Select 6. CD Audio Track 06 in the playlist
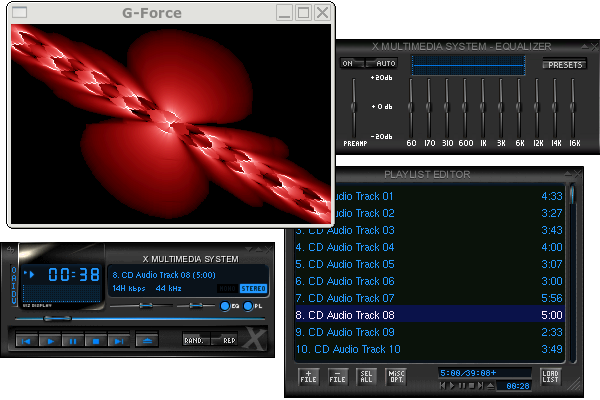The image size is (600, 400). pyautogui.click(x=429, y=281)
